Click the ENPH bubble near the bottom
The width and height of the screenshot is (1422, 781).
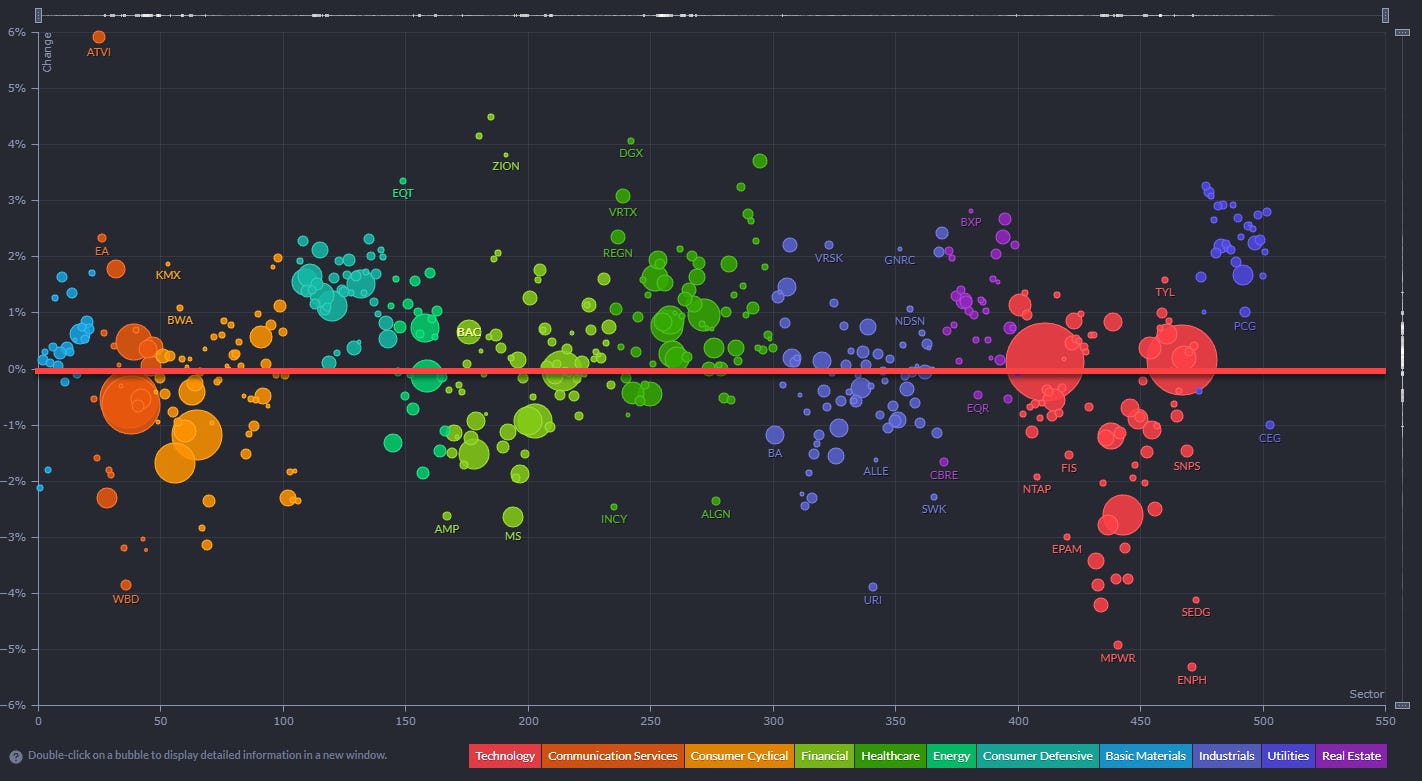pyautogui.click(x=1192, y=667)
